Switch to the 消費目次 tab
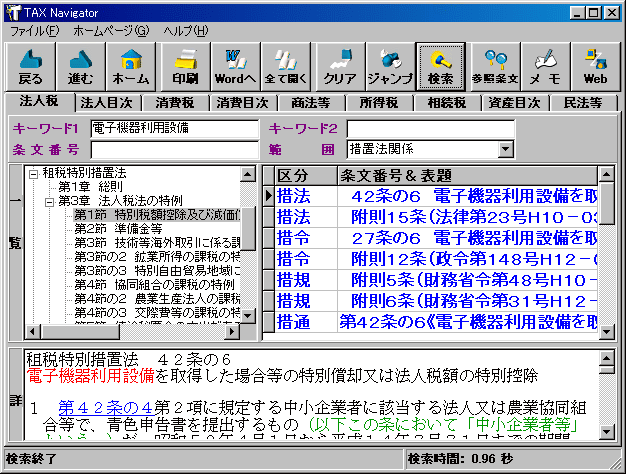This screenshot has width=626, height=474. pos(243,103)
